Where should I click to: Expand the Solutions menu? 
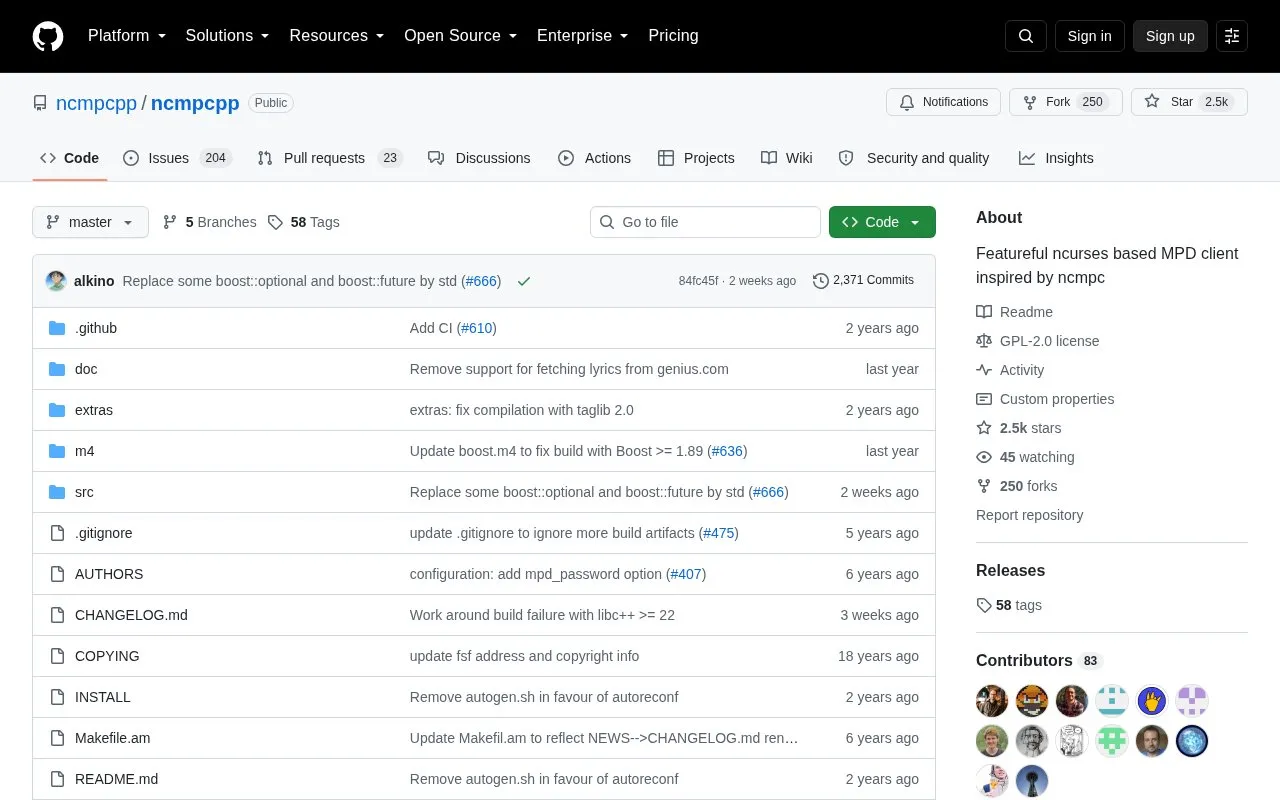pyautogui.click(x=228, y=36)
